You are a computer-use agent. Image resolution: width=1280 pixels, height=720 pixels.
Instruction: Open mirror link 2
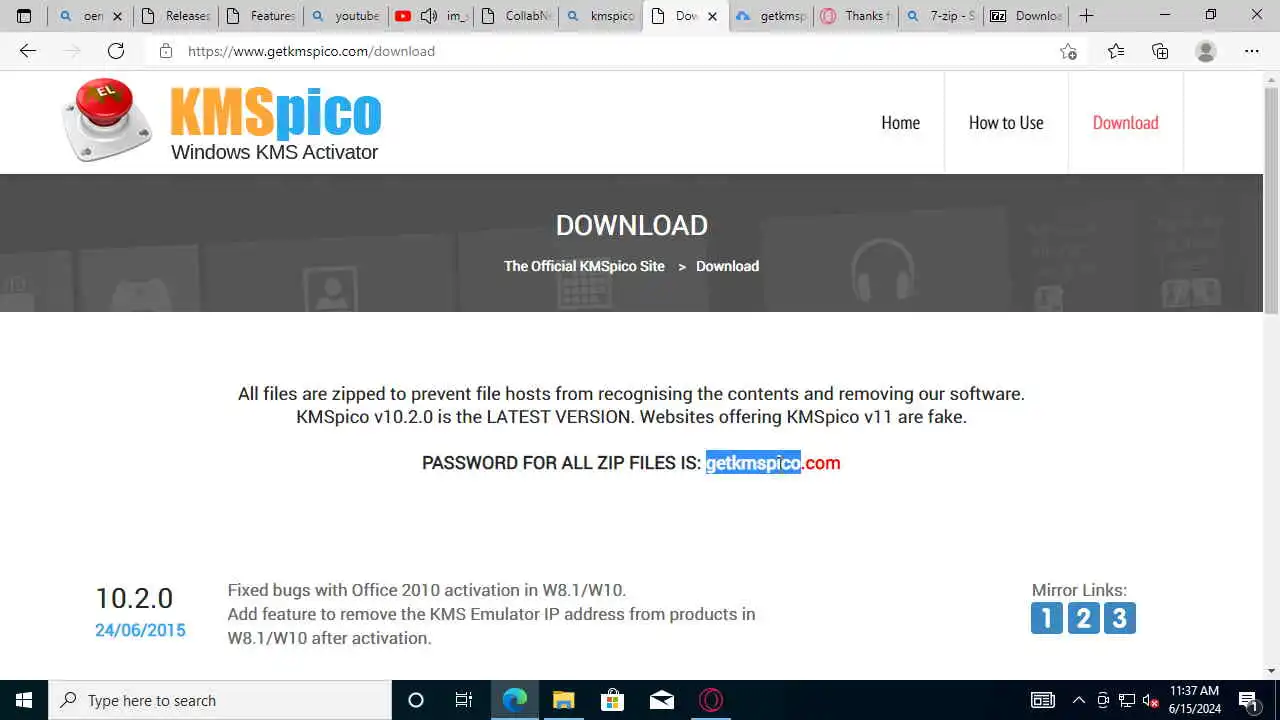tap(1083, 618)
